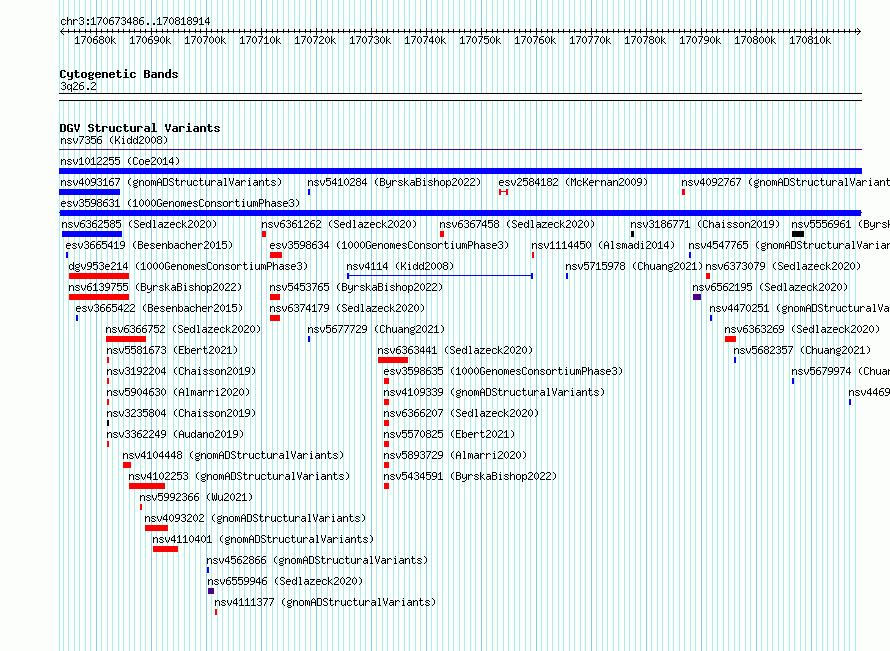Click the red bar under nsv4104448
890x651 pixels.
pyautogui.click(x=127, y=465)
